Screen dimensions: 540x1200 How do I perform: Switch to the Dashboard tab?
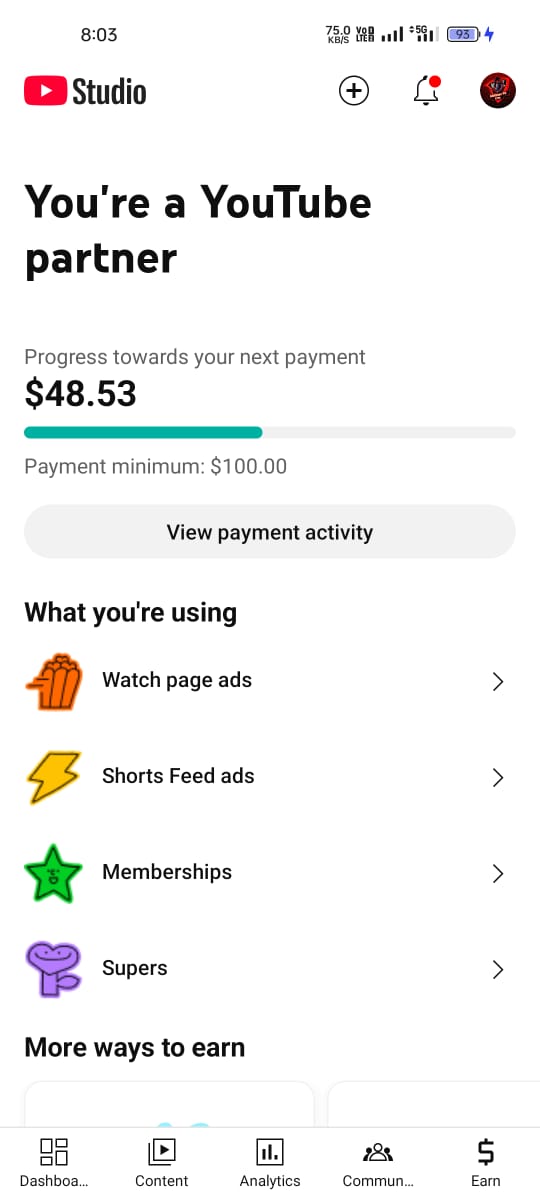click(54, 1163)
